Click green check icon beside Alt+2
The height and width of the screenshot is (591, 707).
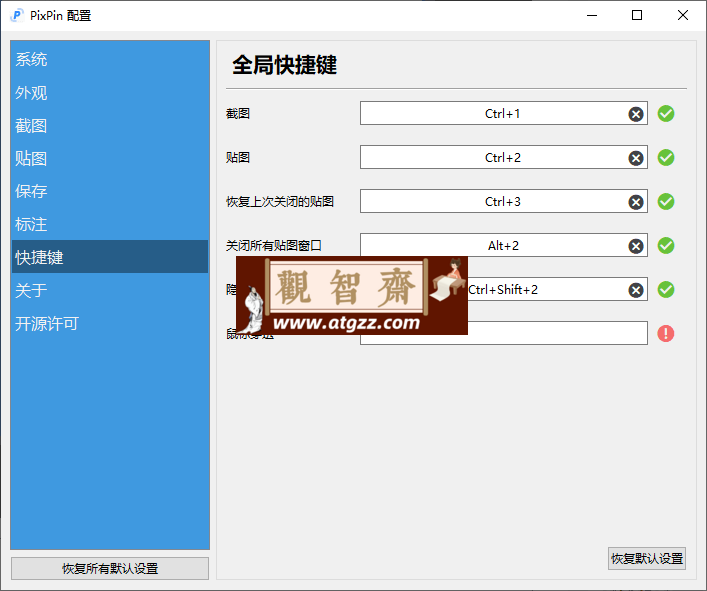point(666,246)
